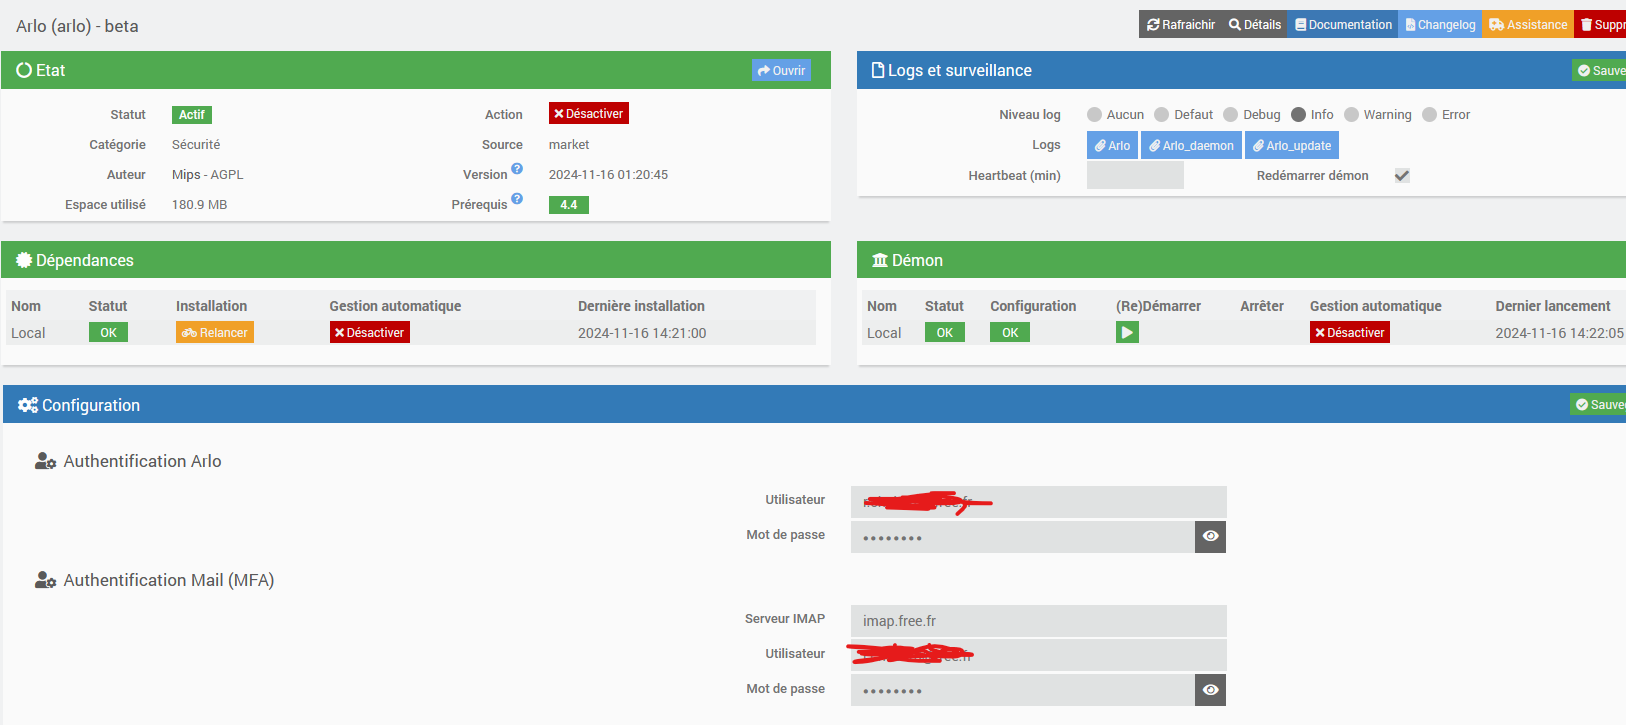The height and width of the screenshot is (725, 1626).
Task: Relaunch the dependencies installation with Relancer
Action: pos(215,333)
